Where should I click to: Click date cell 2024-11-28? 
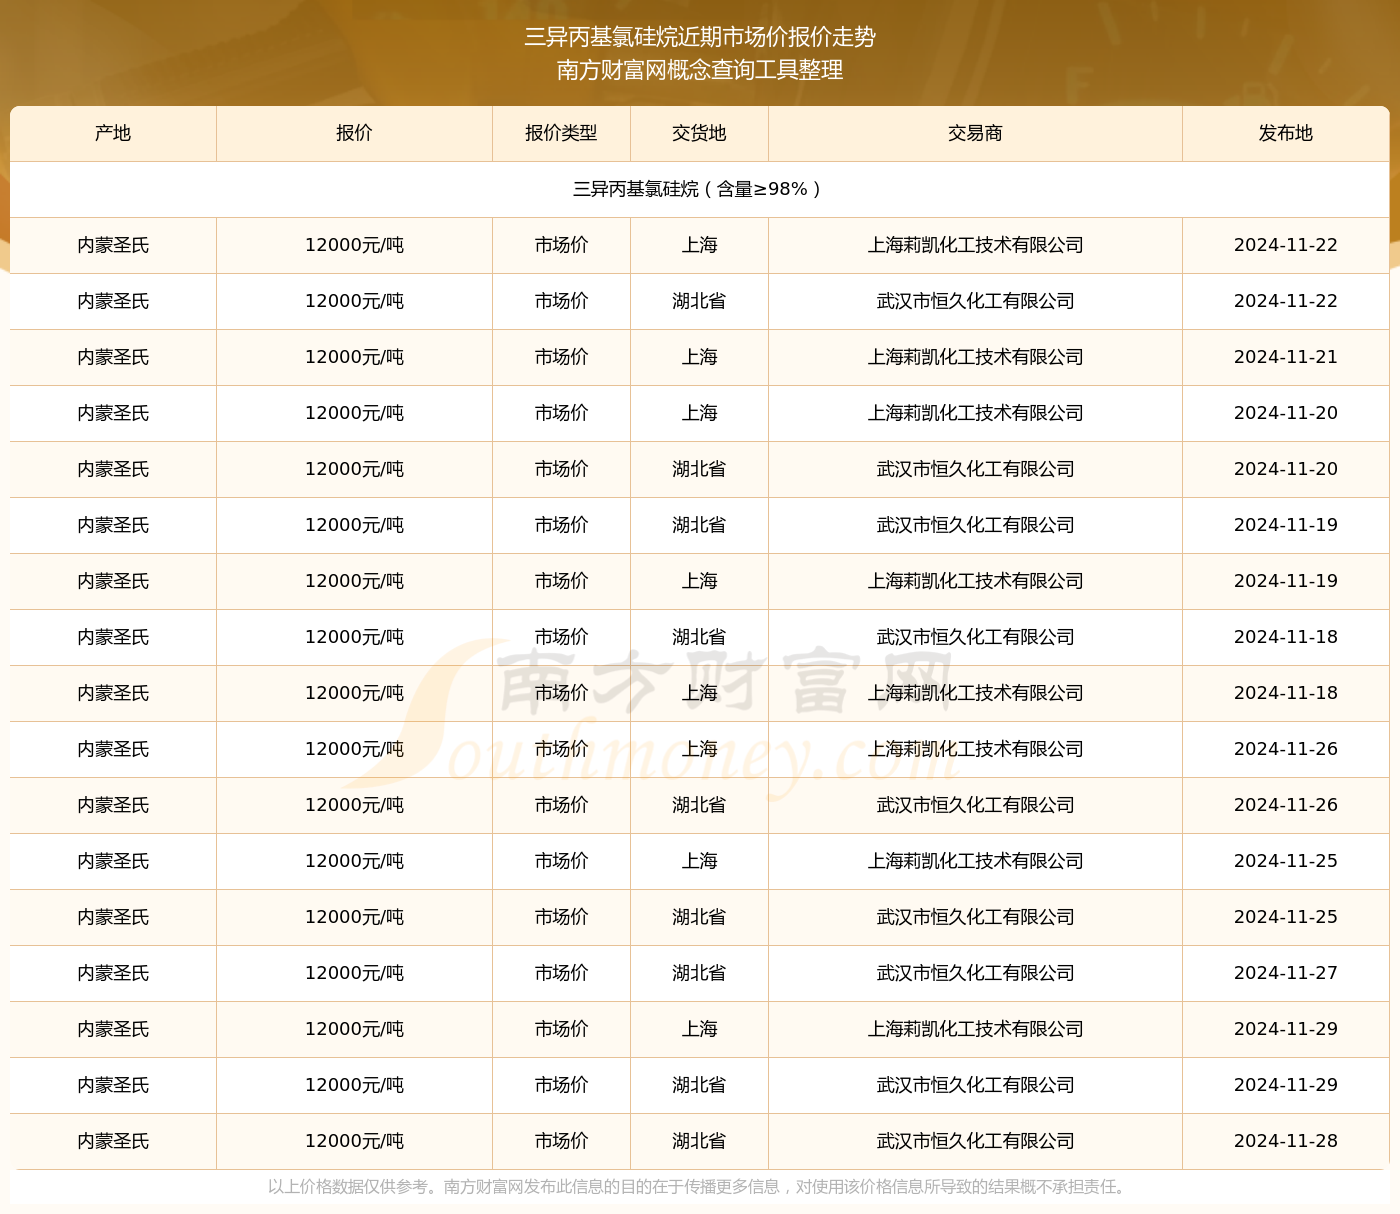tap(1286, 1141)
